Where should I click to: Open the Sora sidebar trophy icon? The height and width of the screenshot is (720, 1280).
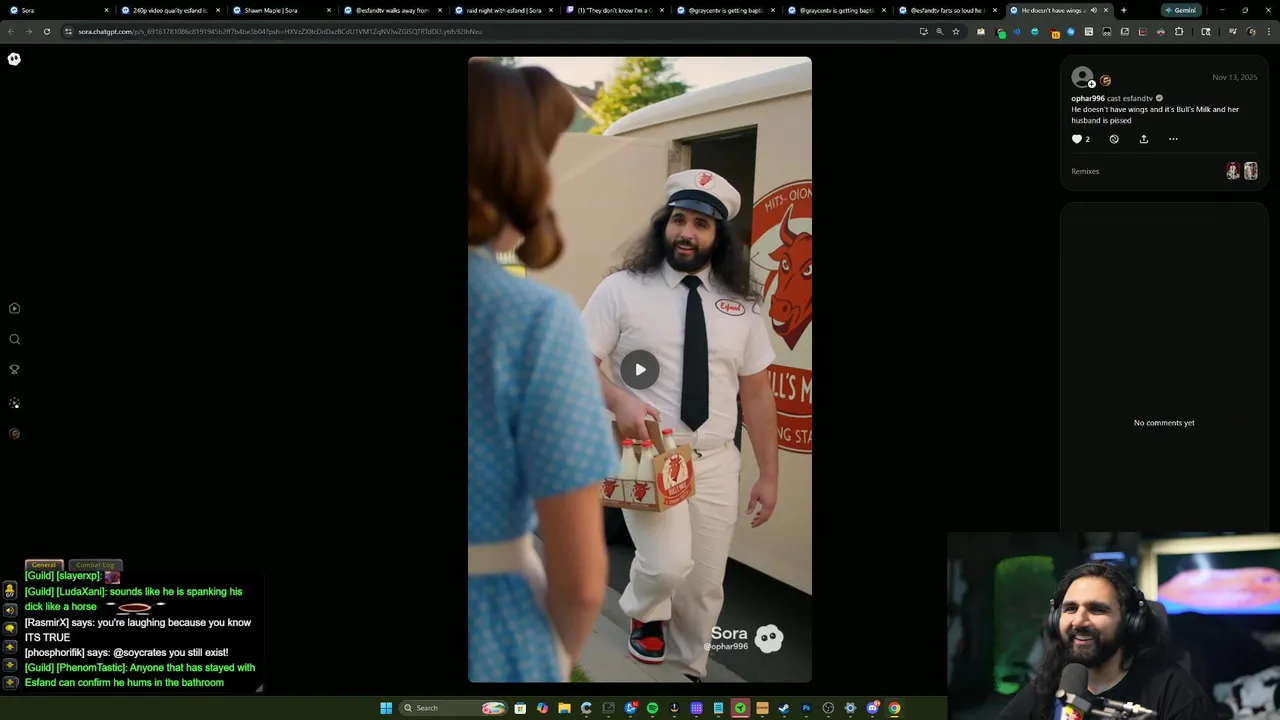pos(14,370)
